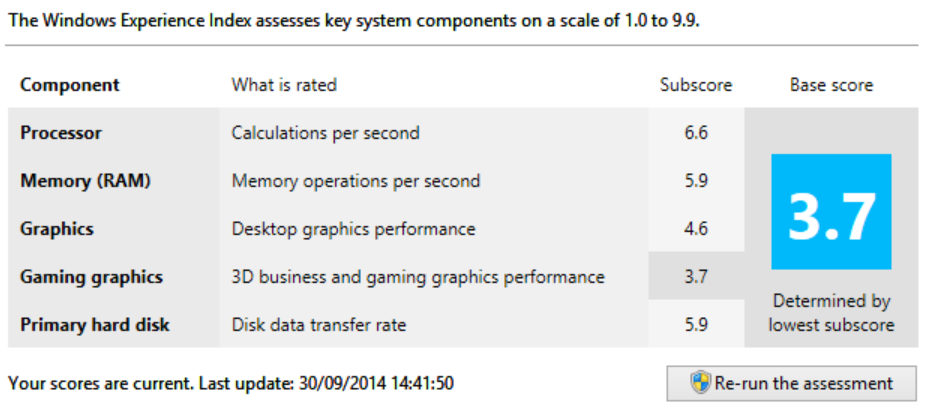Click the Disk data transfer rate text

[x=319, y=325]
